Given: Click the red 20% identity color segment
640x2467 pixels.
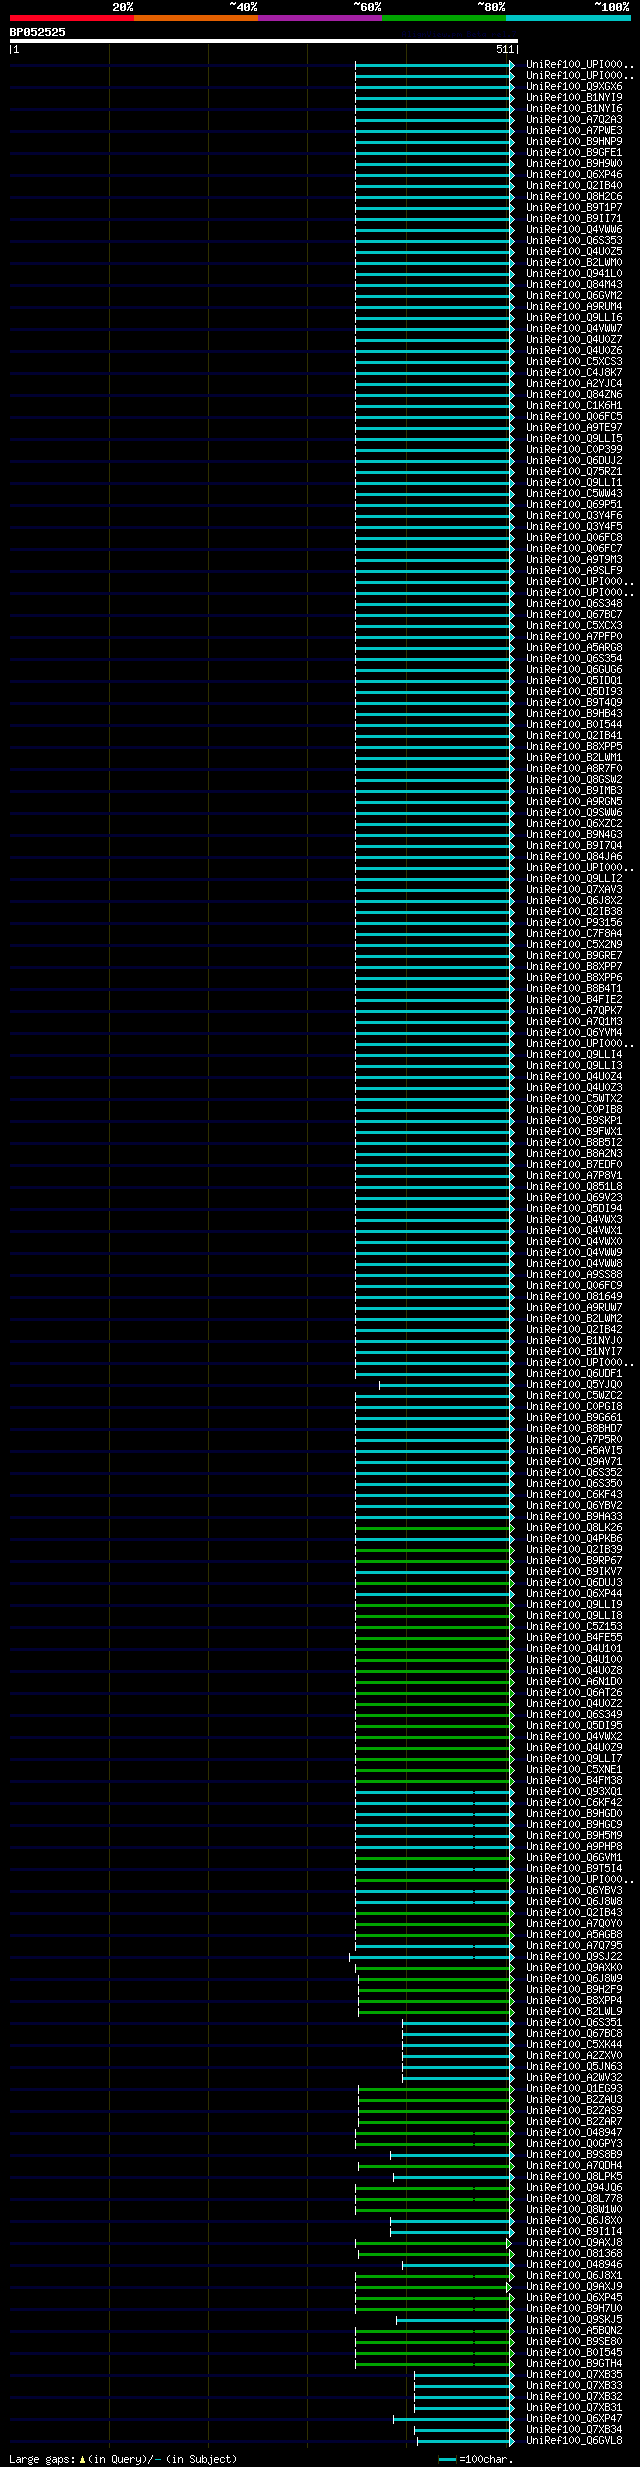Looking at the screenshot, I should point(72,18).
